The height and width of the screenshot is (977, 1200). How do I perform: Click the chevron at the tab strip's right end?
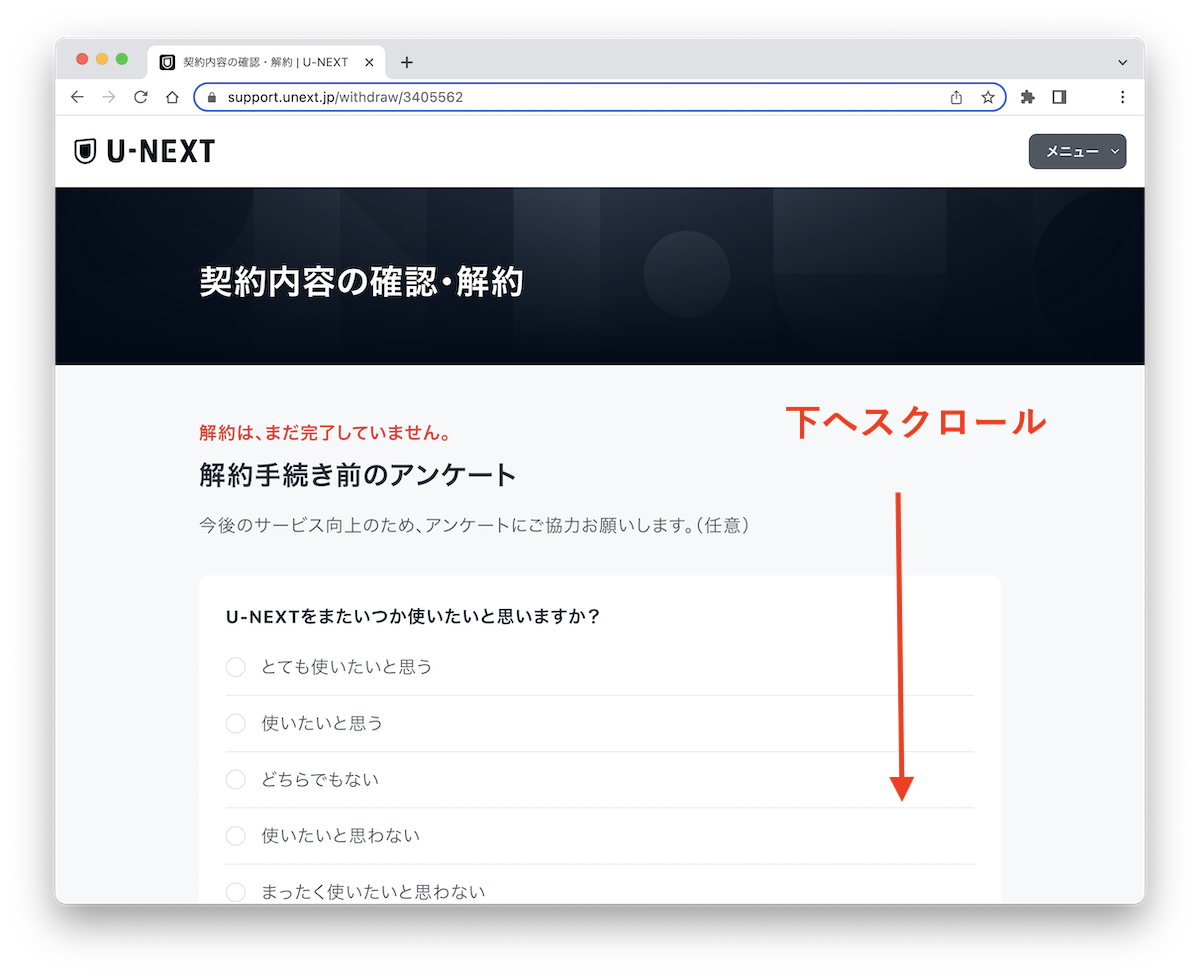point(1125,62)
